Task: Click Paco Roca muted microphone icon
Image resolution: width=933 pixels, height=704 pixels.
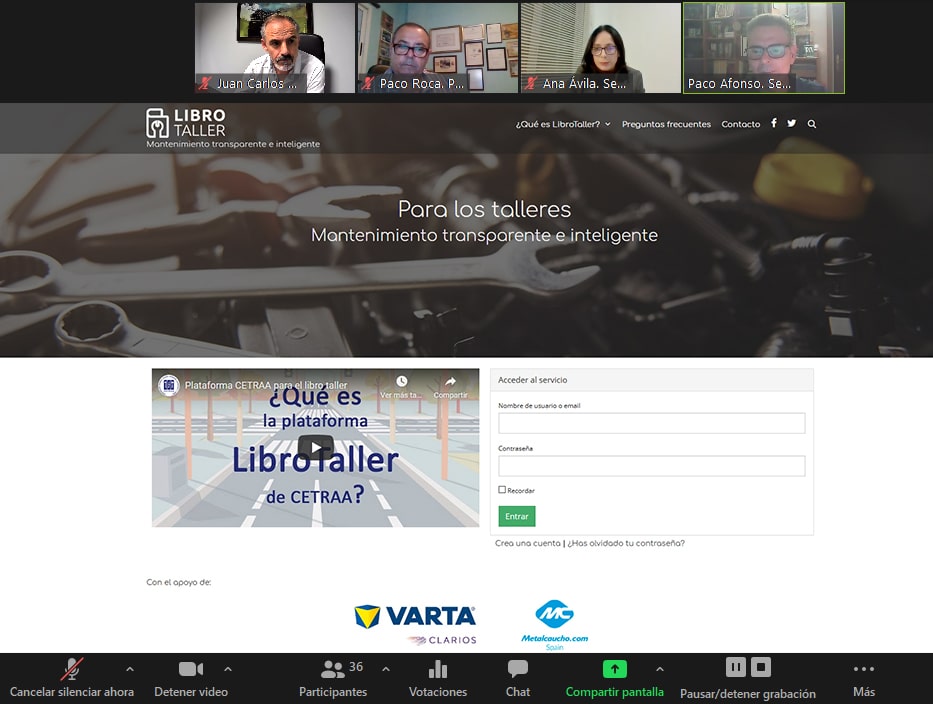Action: tap(368, 83)
